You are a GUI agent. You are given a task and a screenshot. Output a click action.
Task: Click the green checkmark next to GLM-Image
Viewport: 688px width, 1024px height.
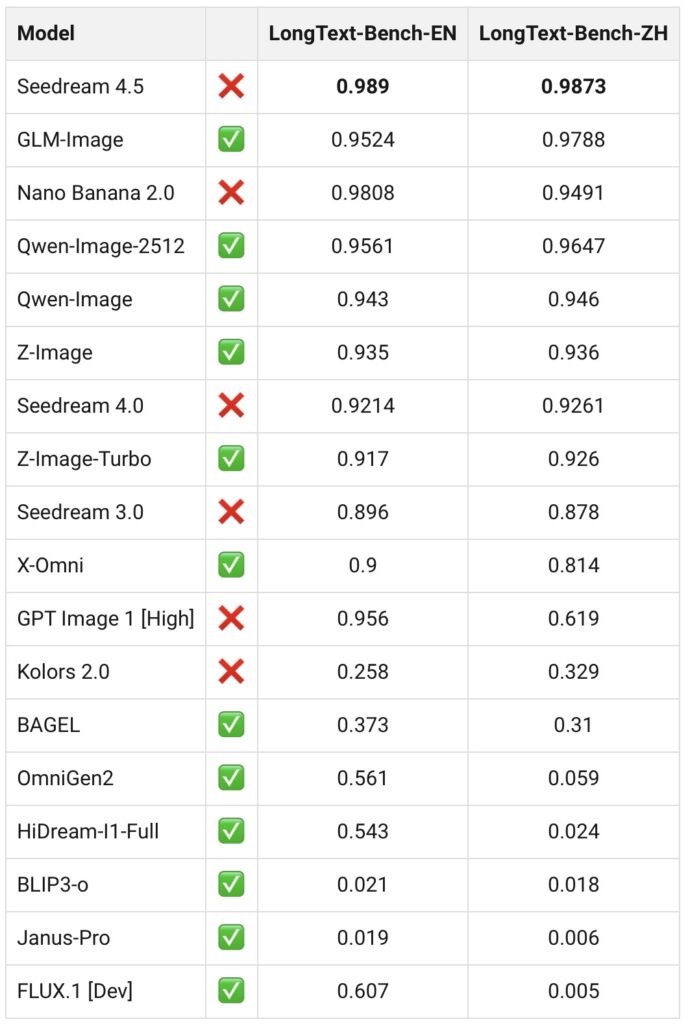pyautogui.click(x=231, y=140)
